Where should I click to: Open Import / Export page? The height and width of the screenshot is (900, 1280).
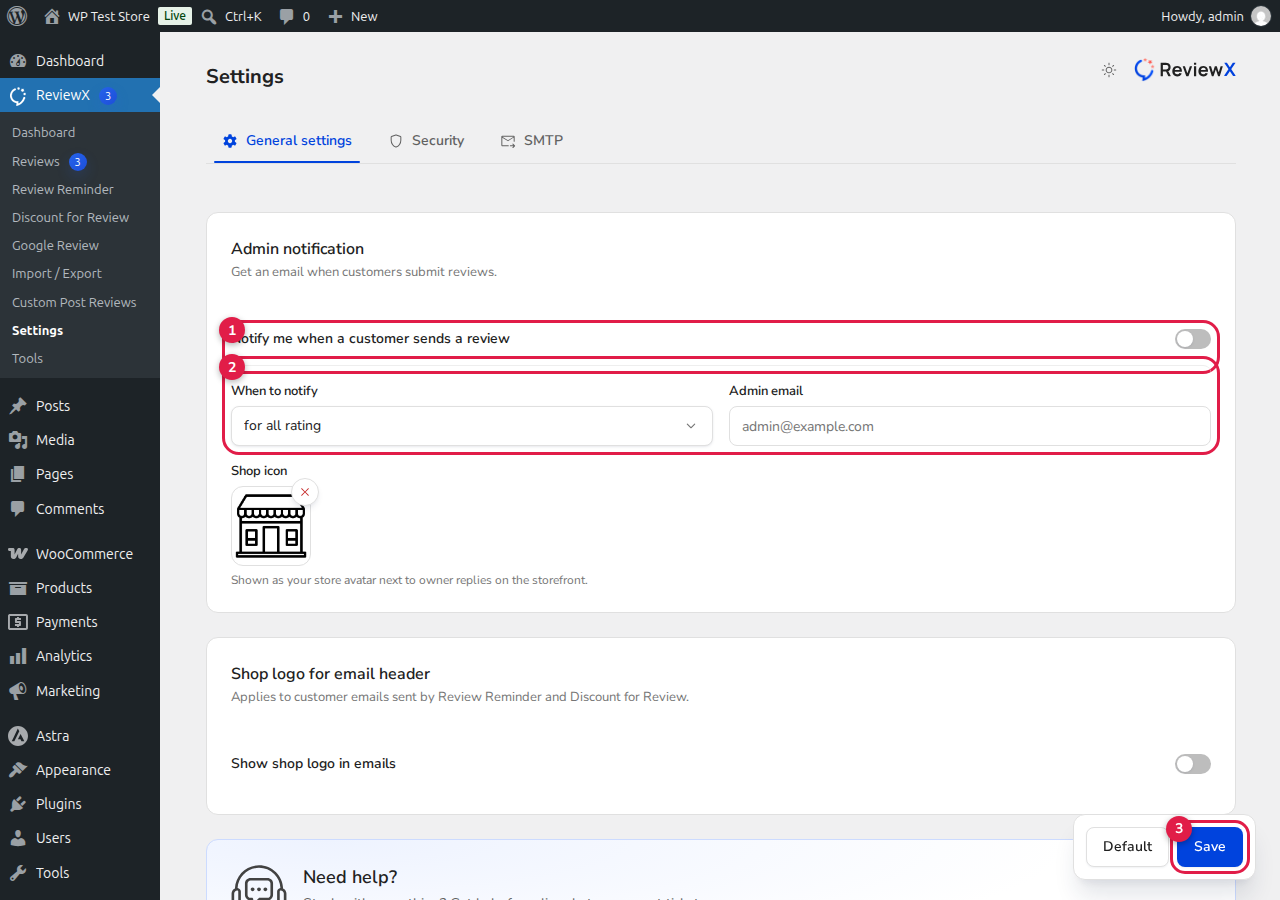pyautogui.click(x=80, y=273)
